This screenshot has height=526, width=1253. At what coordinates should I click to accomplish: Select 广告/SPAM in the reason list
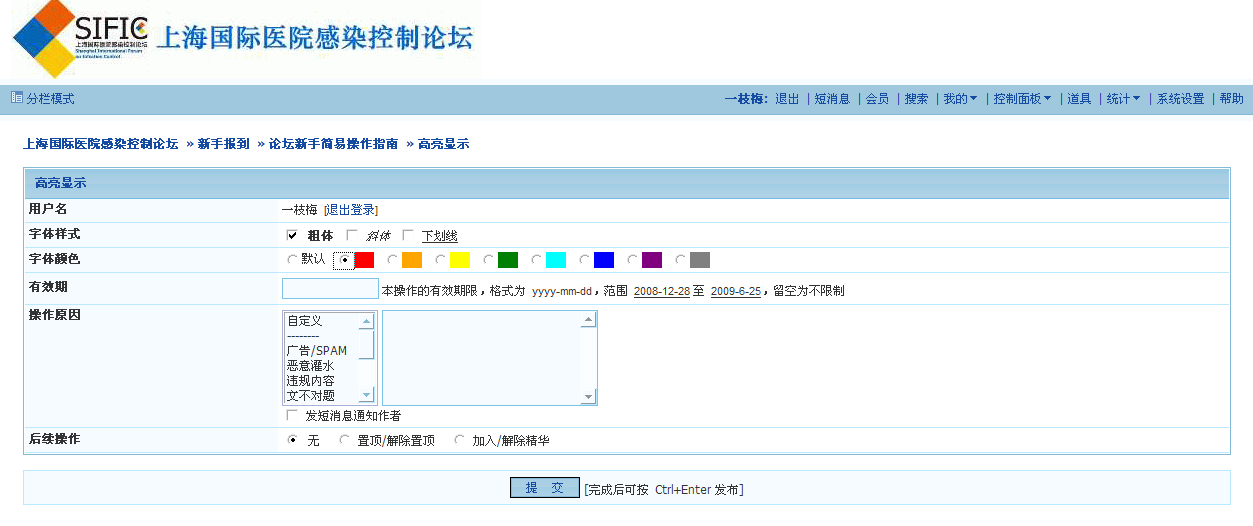(317, 351)
